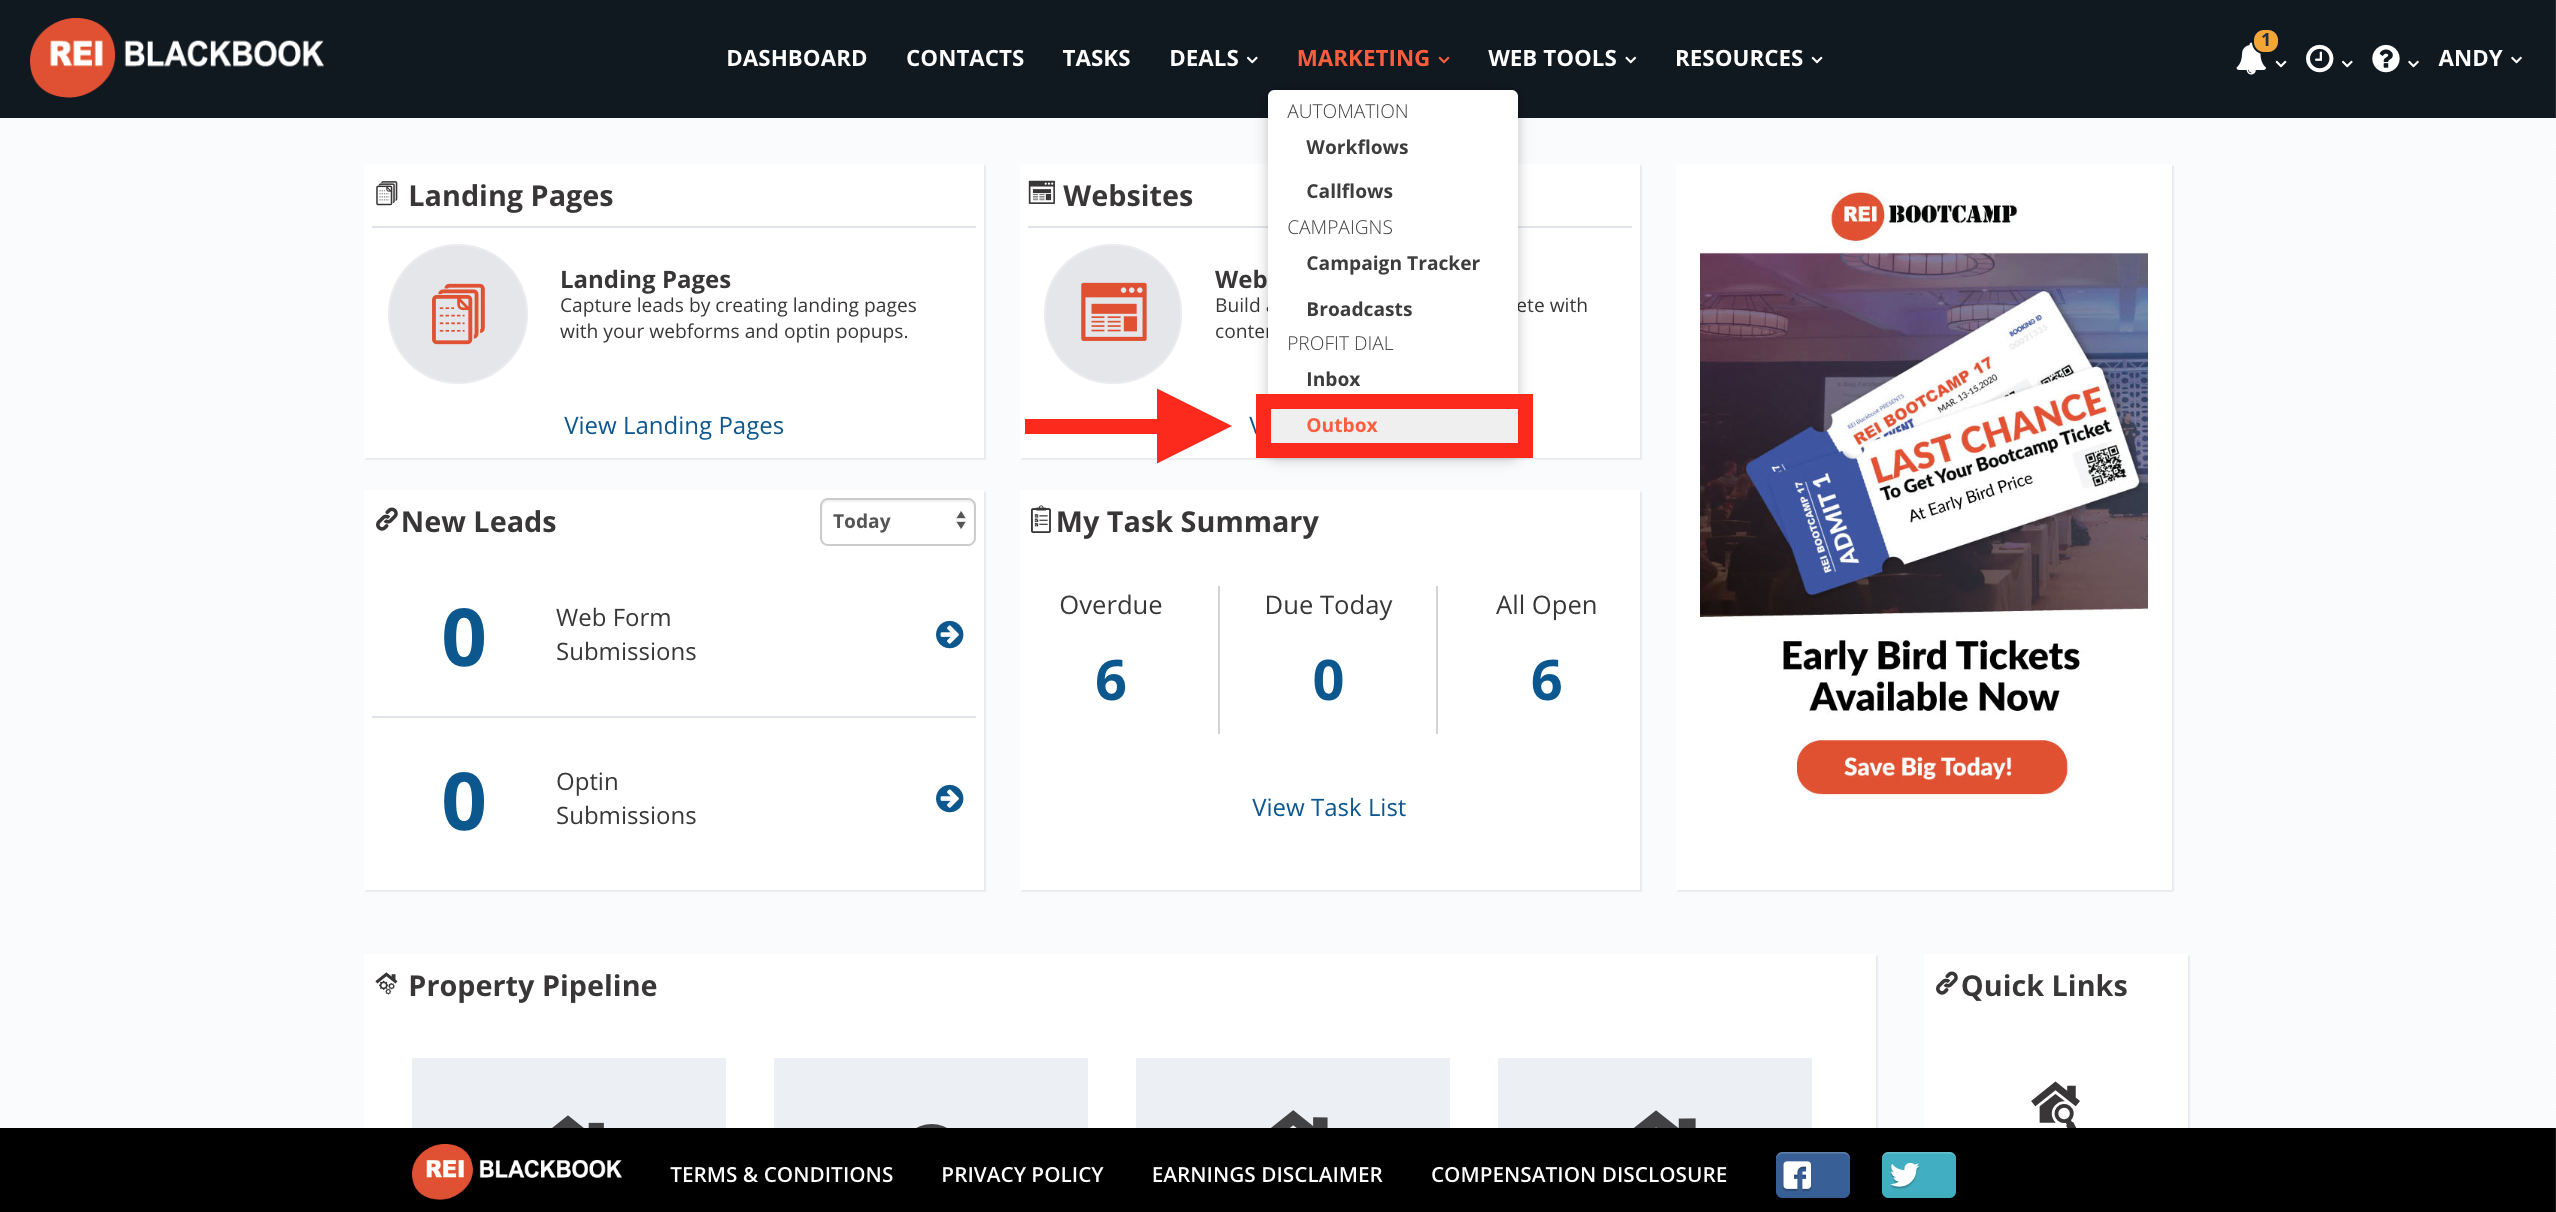
Task: Click Early Bird Tickets Available Now heading
Action: [1931, 676]
